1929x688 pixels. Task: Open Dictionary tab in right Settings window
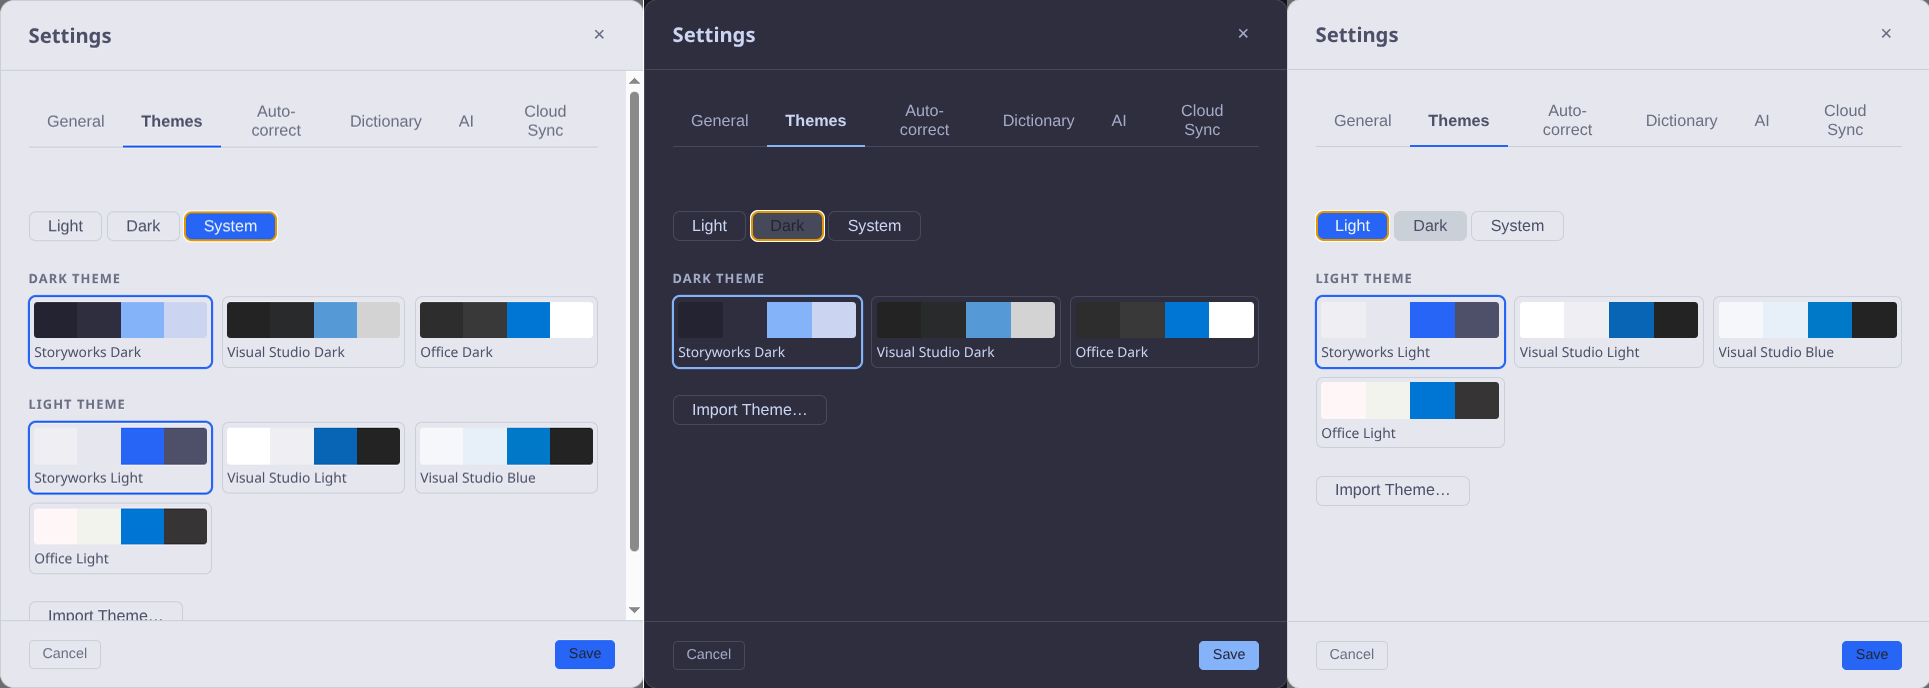[1682, 120]
